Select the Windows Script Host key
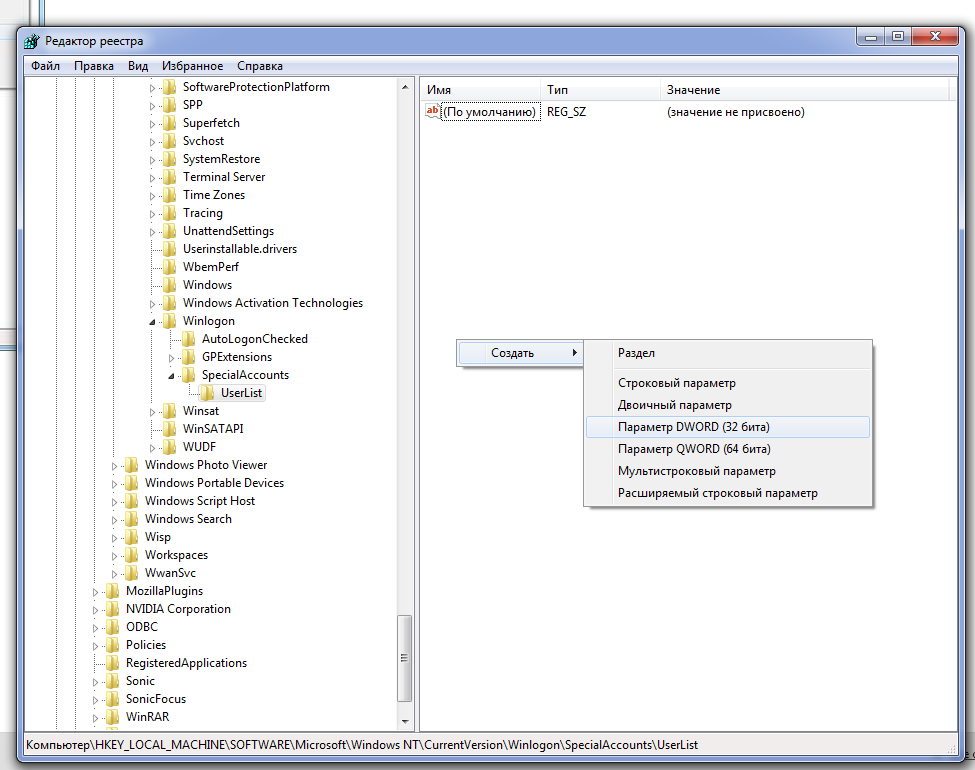 (x=200, y=501)
